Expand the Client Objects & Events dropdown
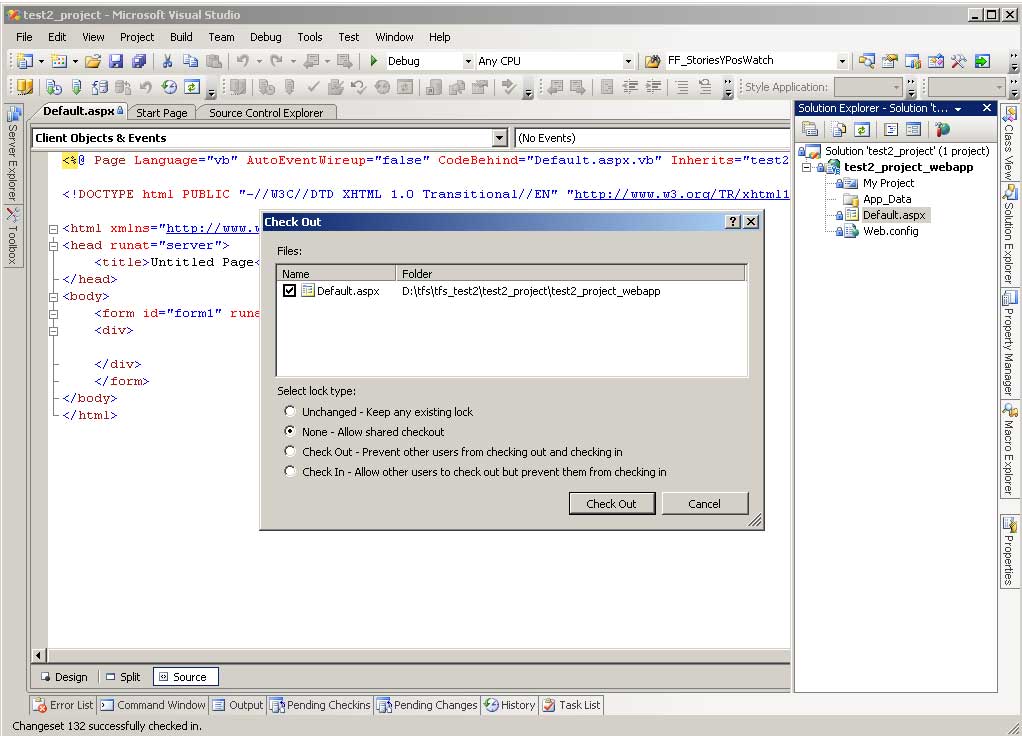 [499, 138]
